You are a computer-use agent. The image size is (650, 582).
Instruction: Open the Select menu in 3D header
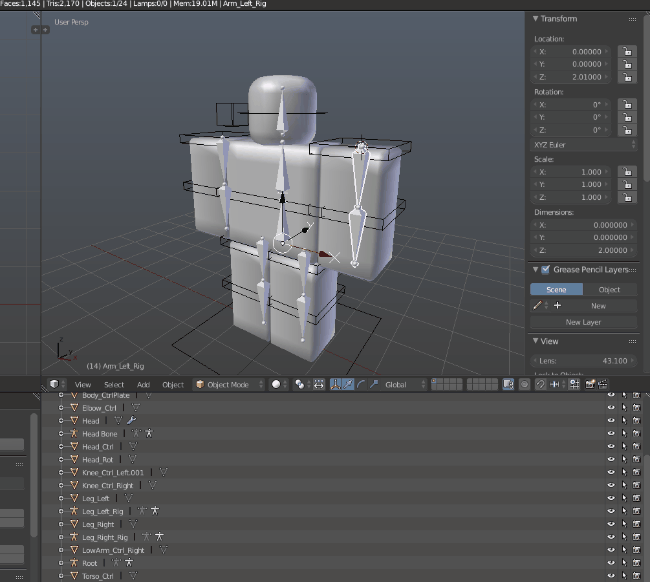(x=114, y=385)
